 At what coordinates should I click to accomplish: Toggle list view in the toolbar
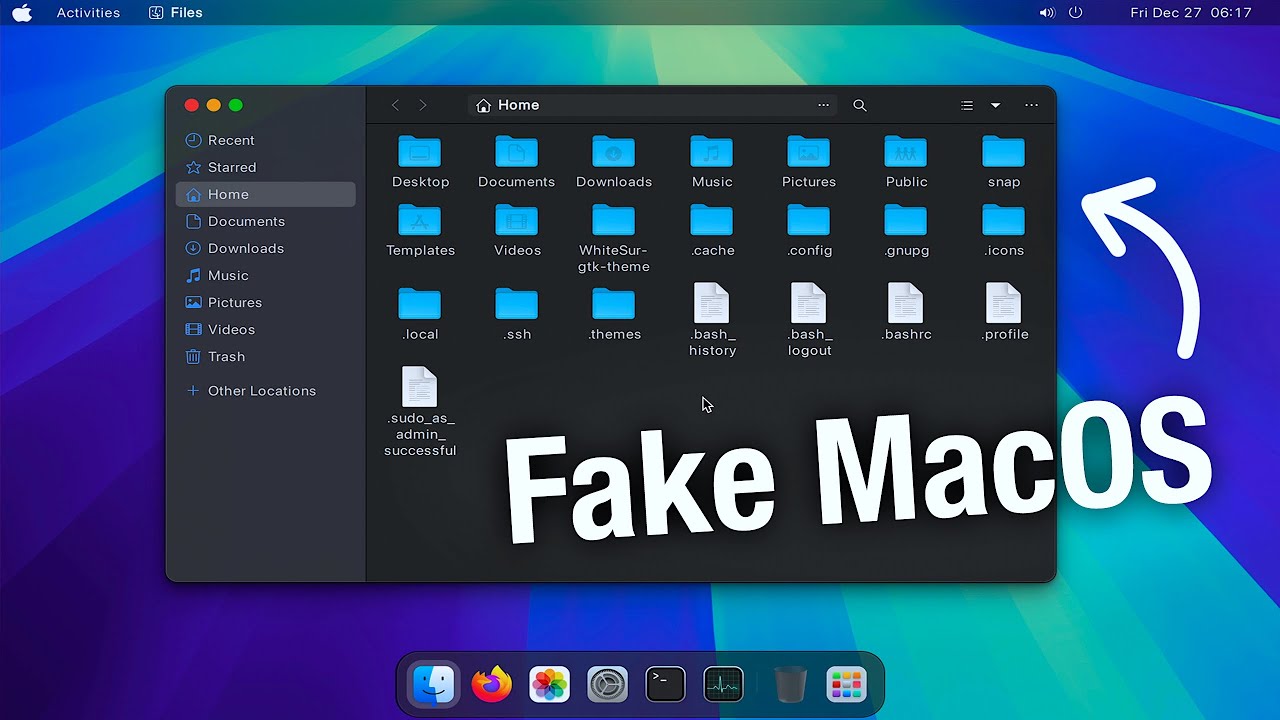pyautogui.click(x=967, y=105)
